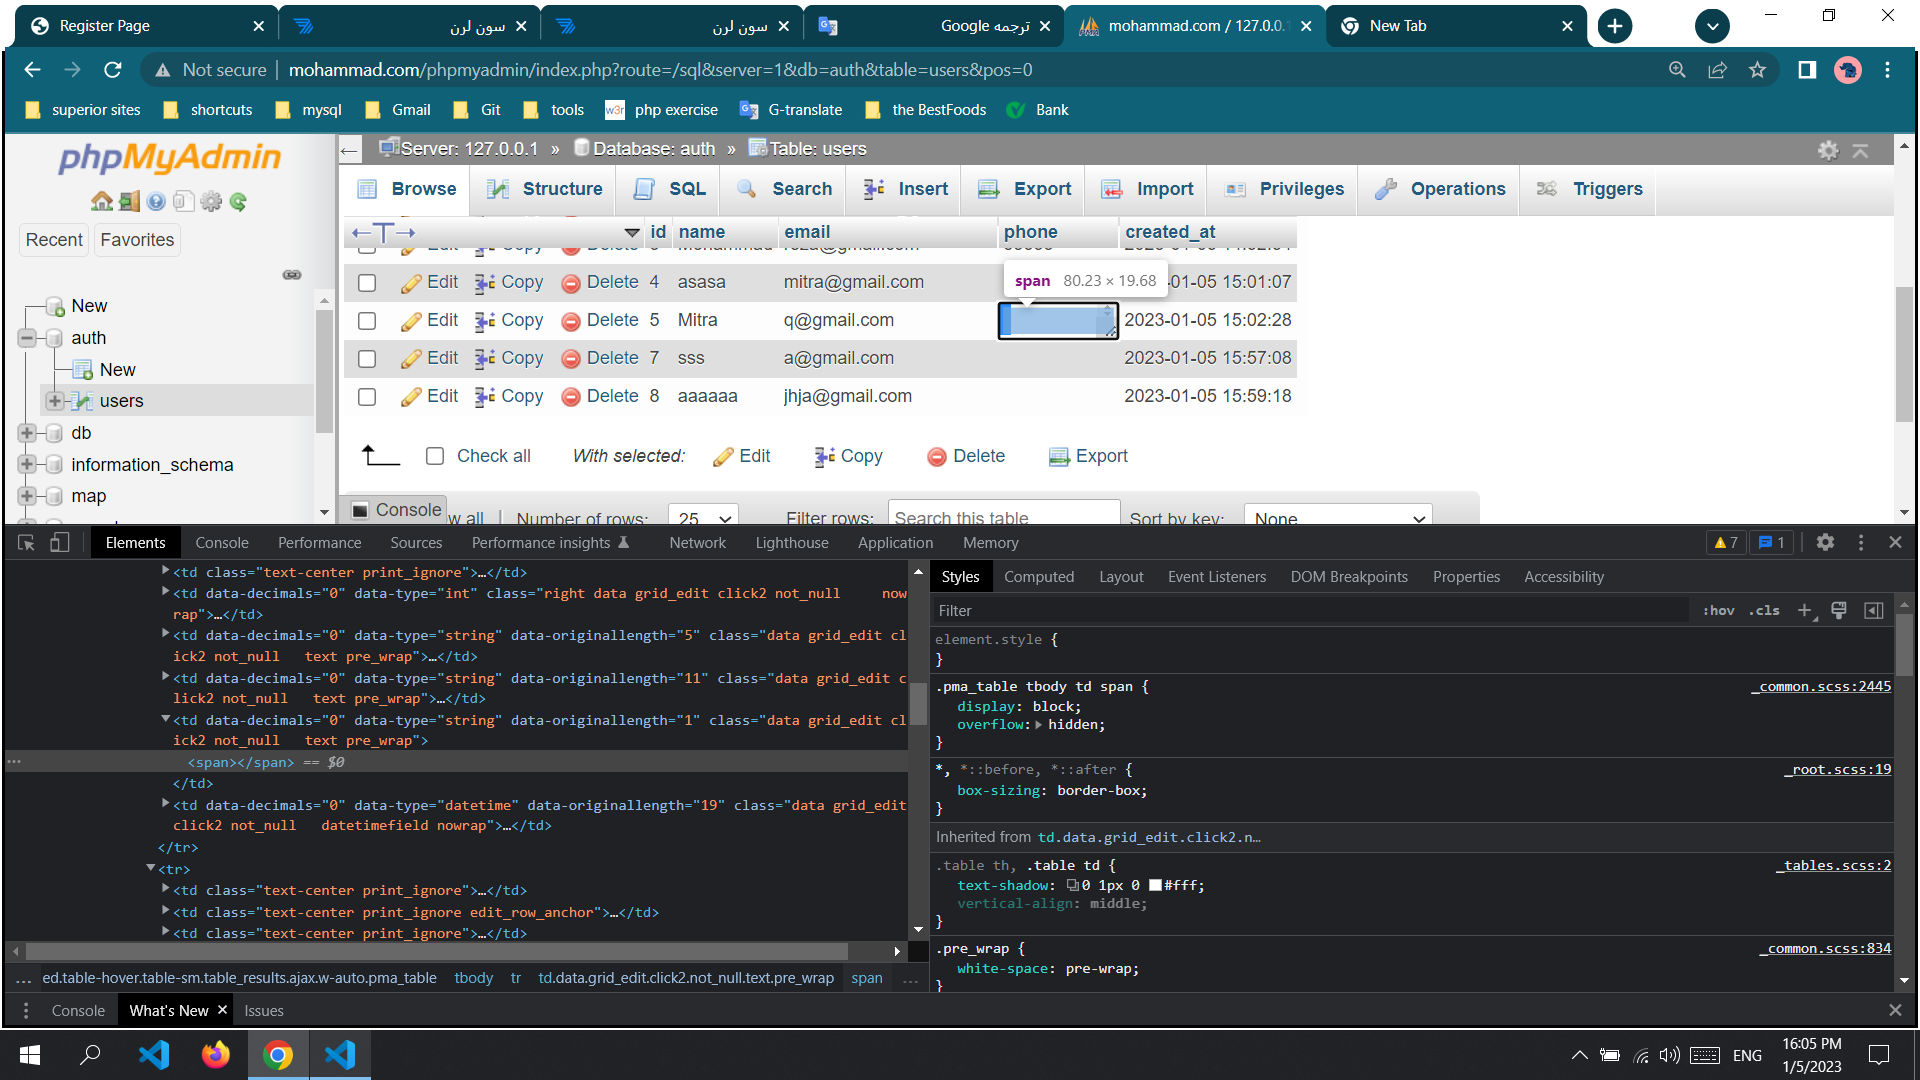Expand the overflow shorthand triangle in Styles
This screenshot has height=1080, width=1920.
click(x=1038, y=725)
